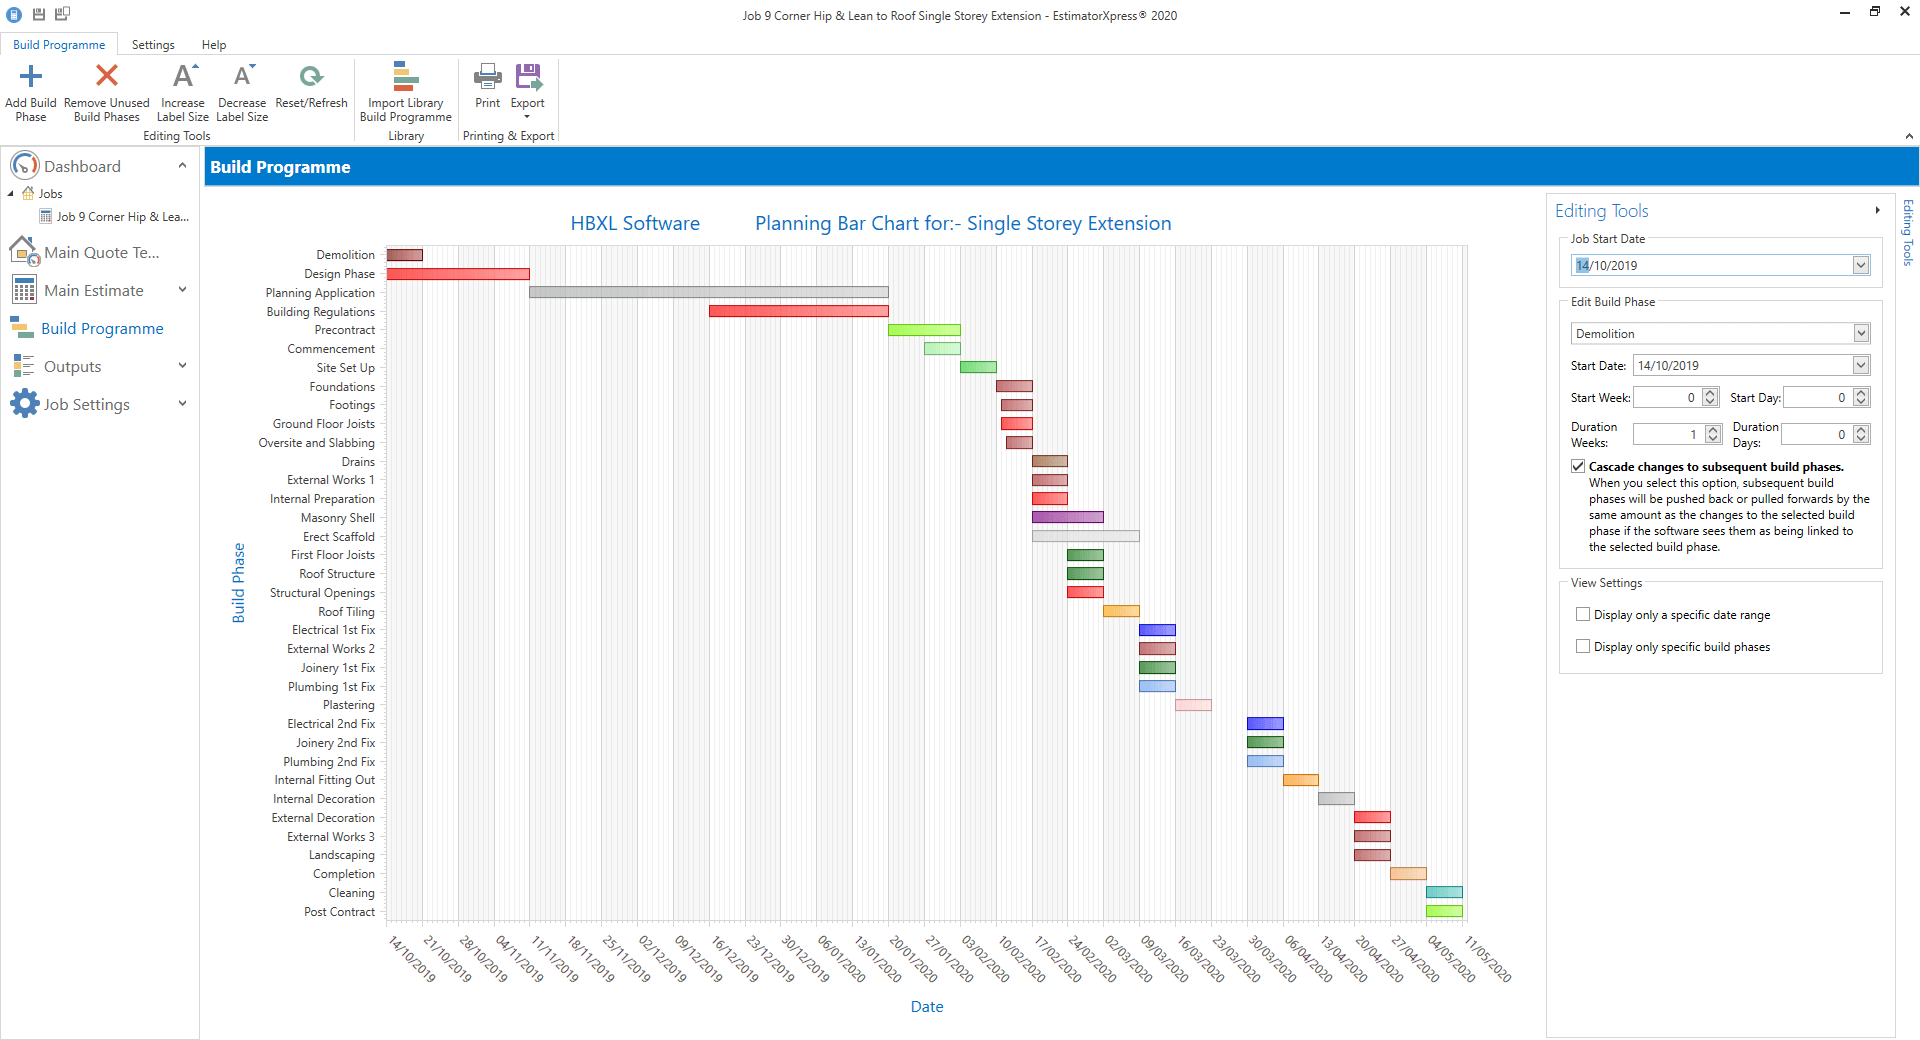Open the Edit Build Phase Demolition dropdown
The height and width of the screenshot is (1040, 1920).
1861,333
